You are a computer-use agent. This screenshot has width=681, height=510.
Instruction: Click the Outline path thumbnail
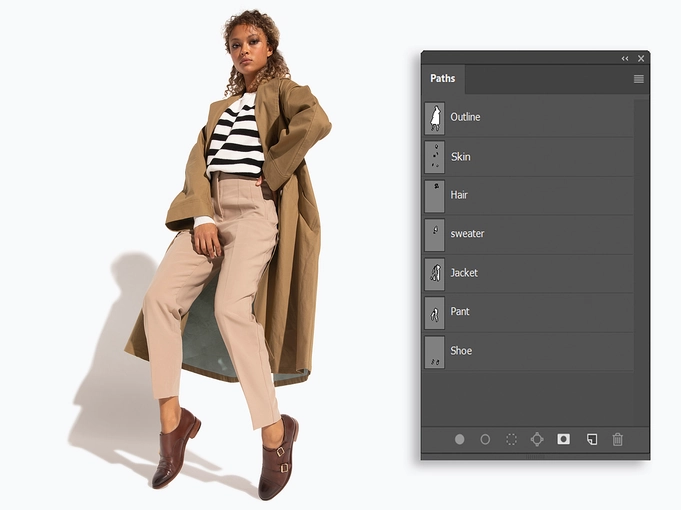[x=434, y=118]
